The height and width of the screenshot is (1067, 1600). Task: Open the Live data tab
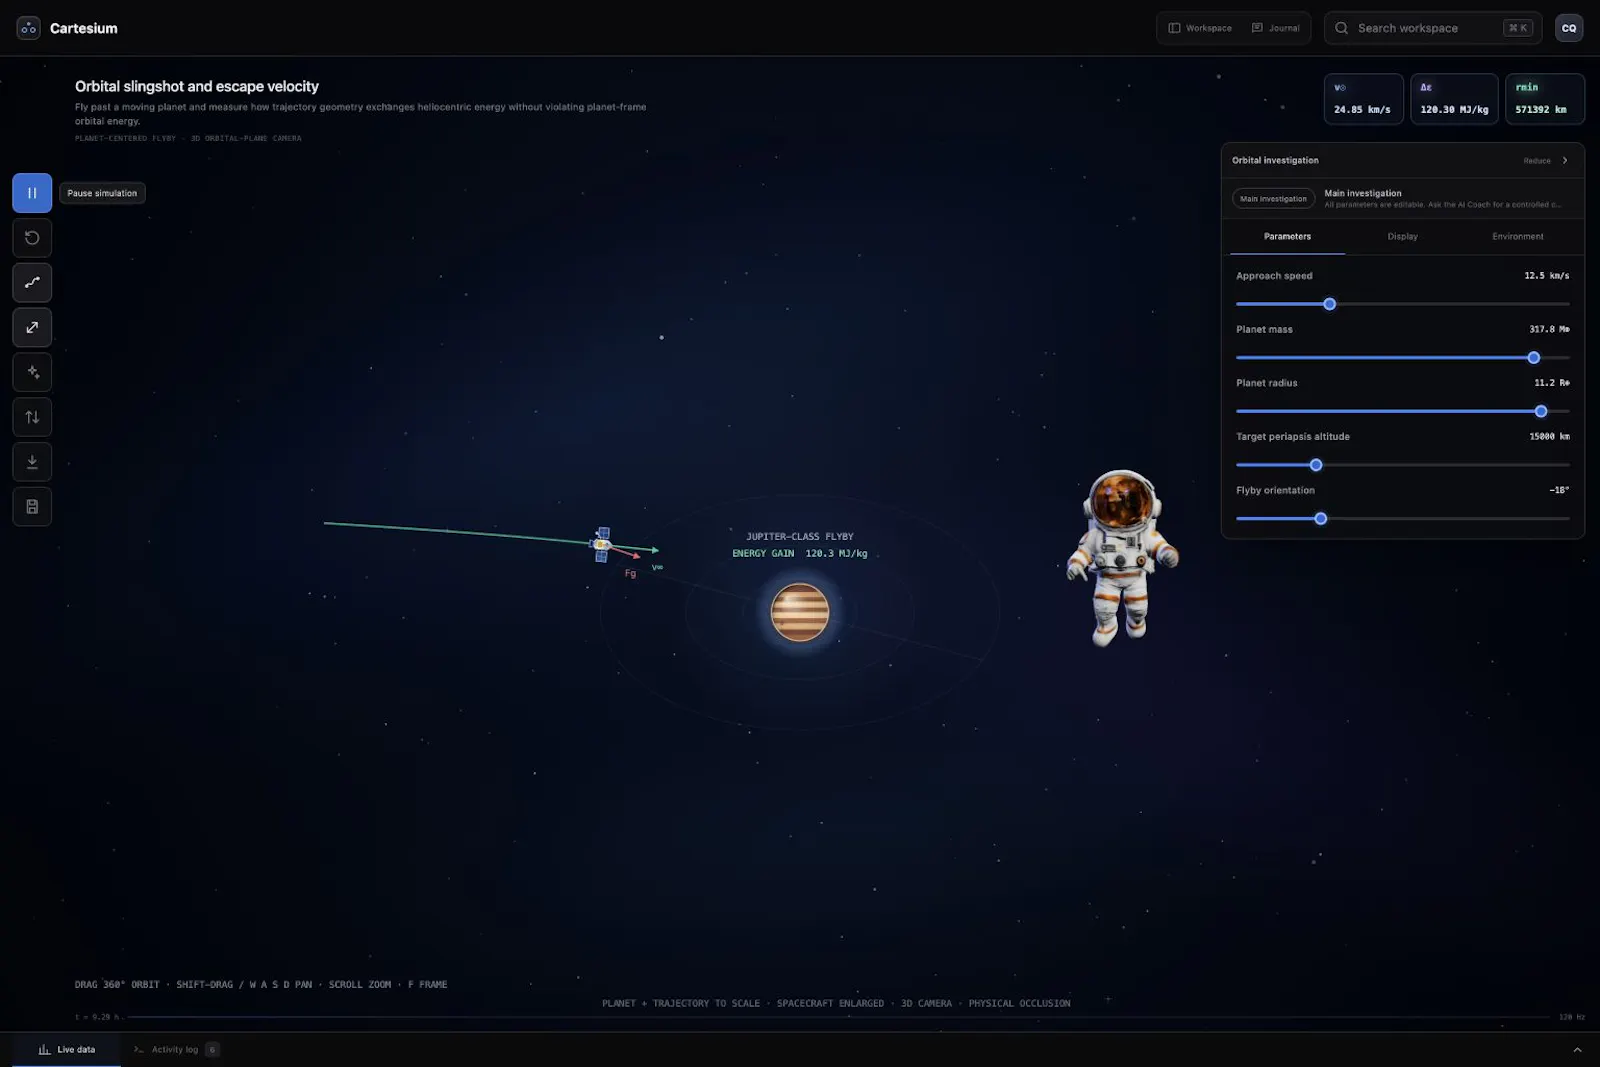coord(67,1050)
